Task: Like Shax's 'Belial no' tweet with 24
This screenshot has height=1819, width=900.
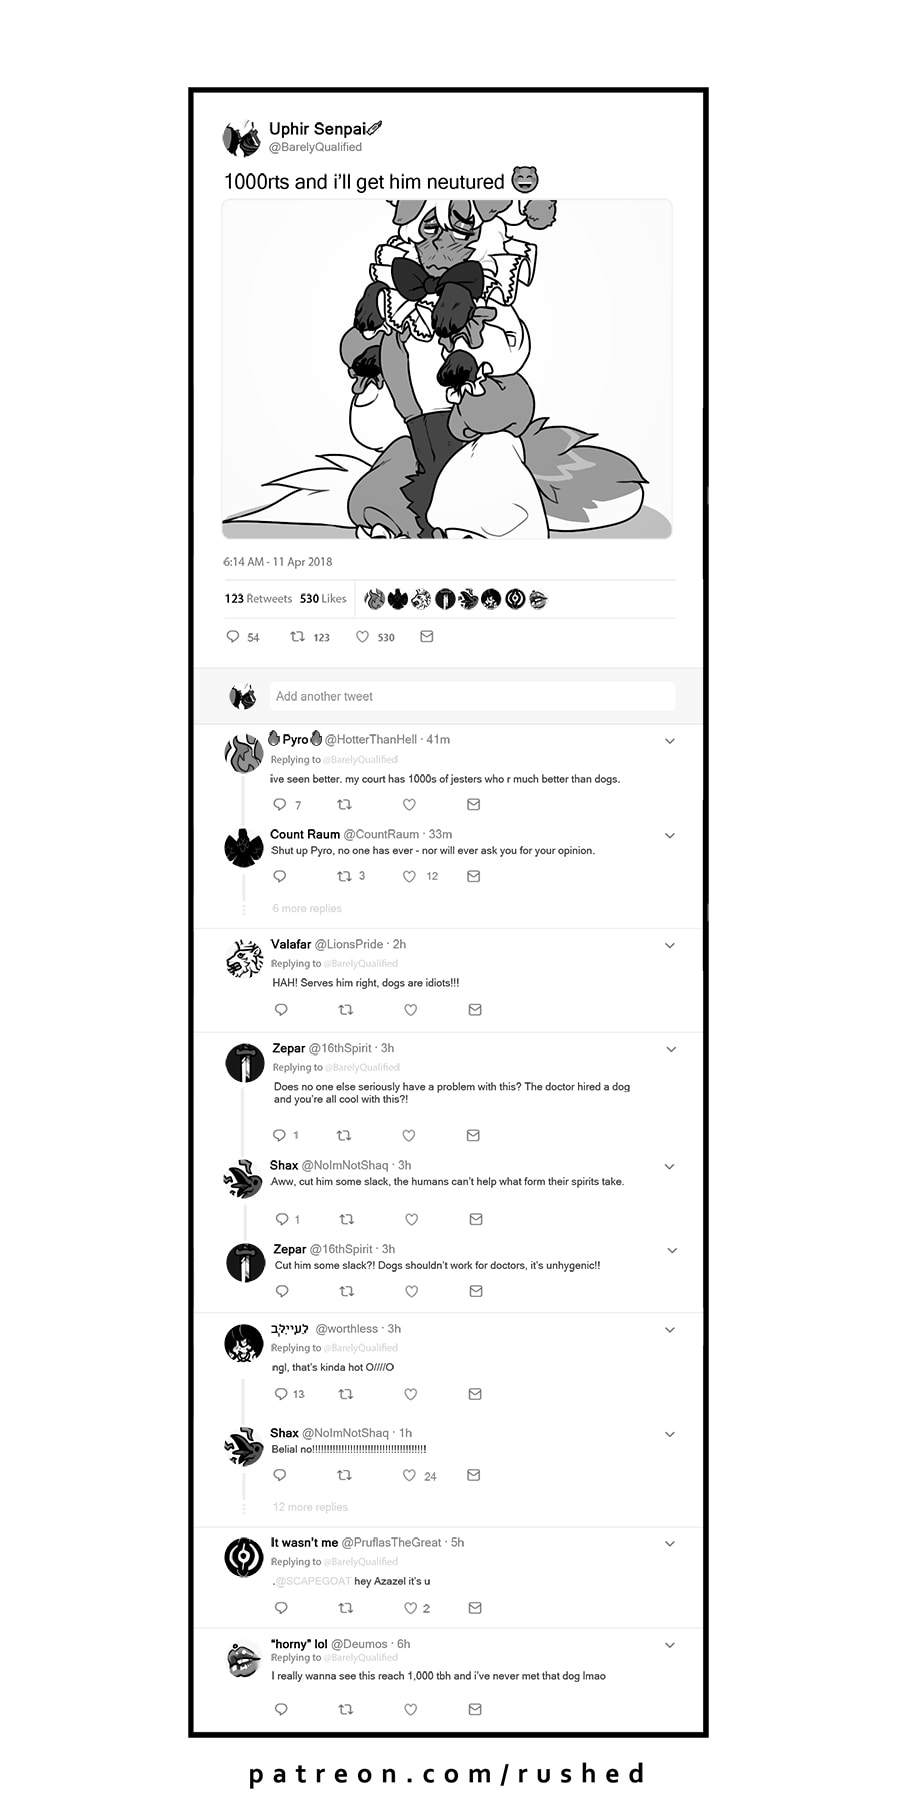Action: click(409, 1475)
